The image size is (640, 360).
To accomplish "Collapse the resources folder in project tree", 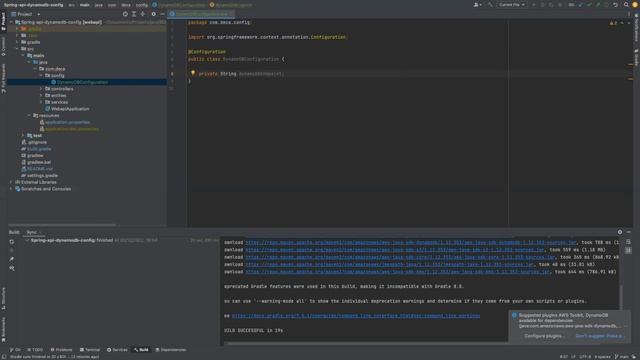I will [x=29, y=116].
